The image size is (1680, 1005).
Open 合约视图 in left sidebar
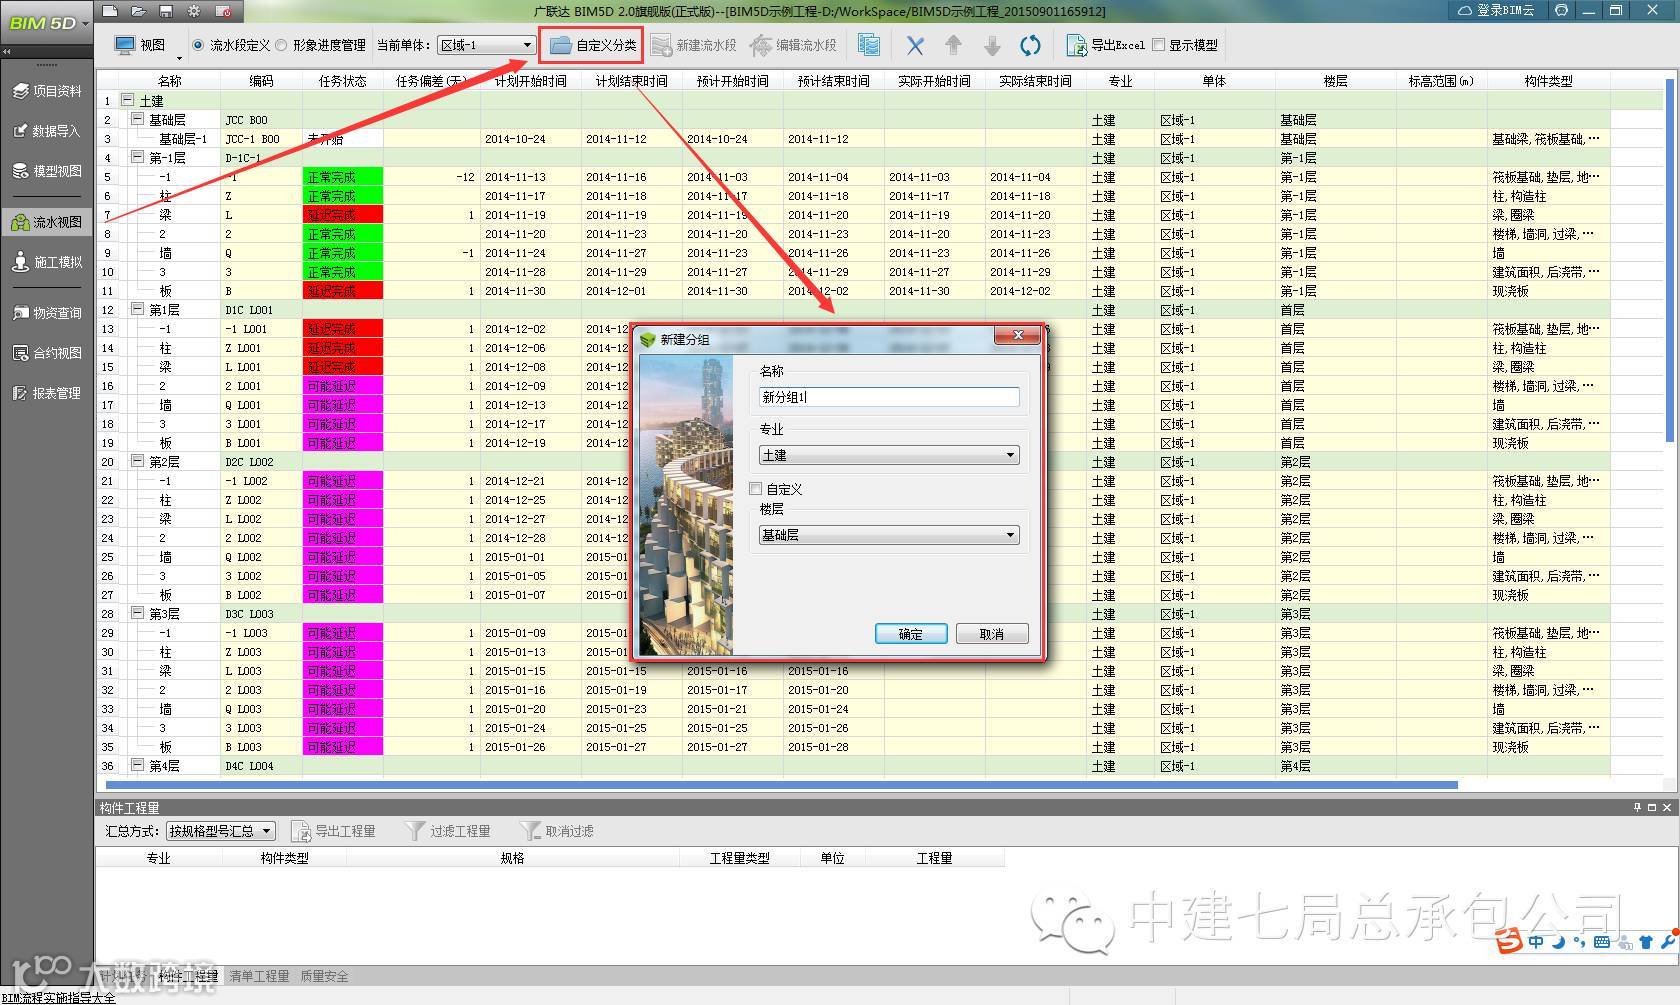47,353
